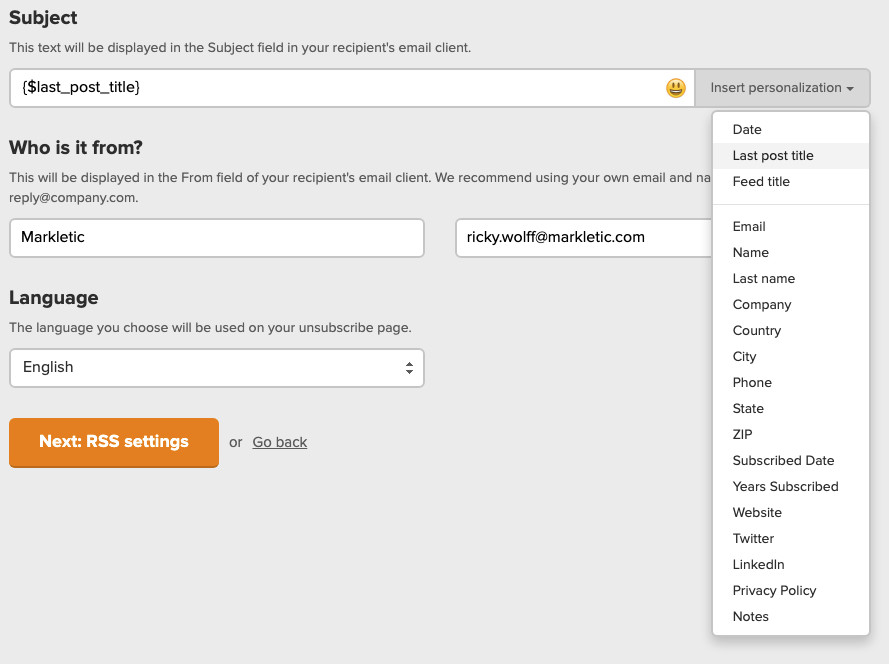Choose "Email" from the personalization list
Screen dimensions: 889x664
click(x=748, y=226)
